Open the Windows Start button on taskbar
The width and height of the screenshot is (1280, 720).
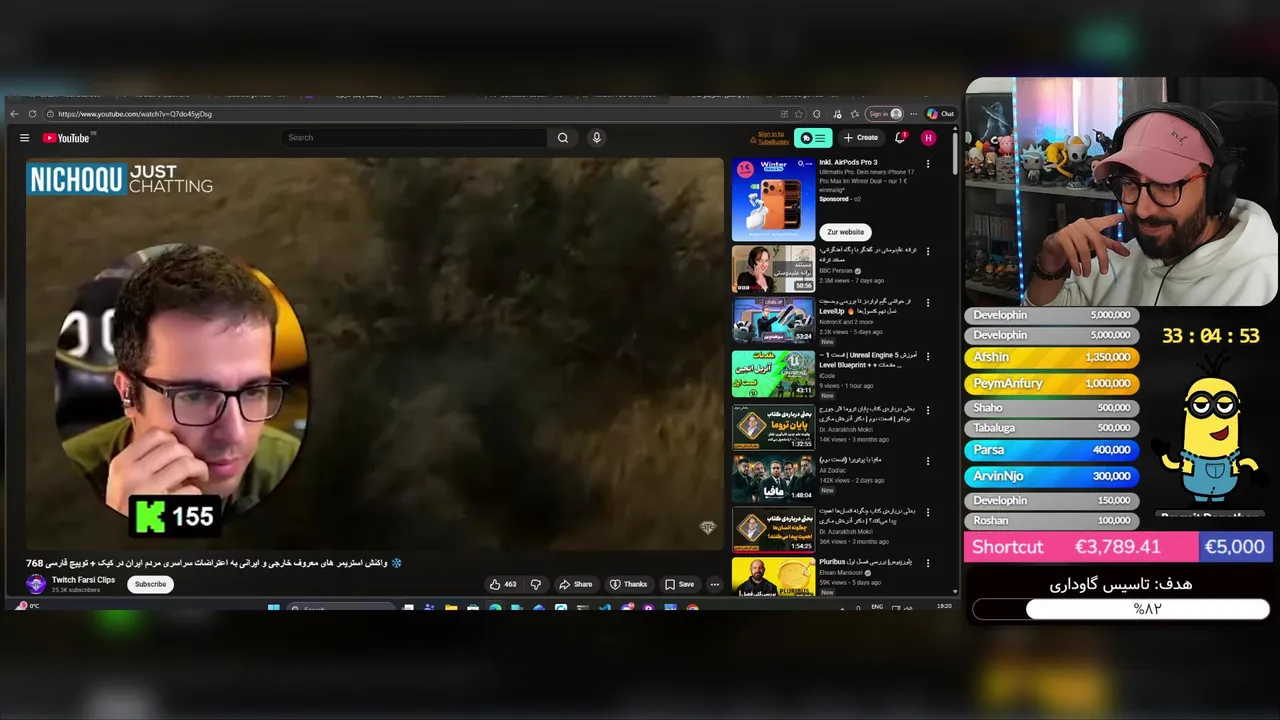[273, 607]
